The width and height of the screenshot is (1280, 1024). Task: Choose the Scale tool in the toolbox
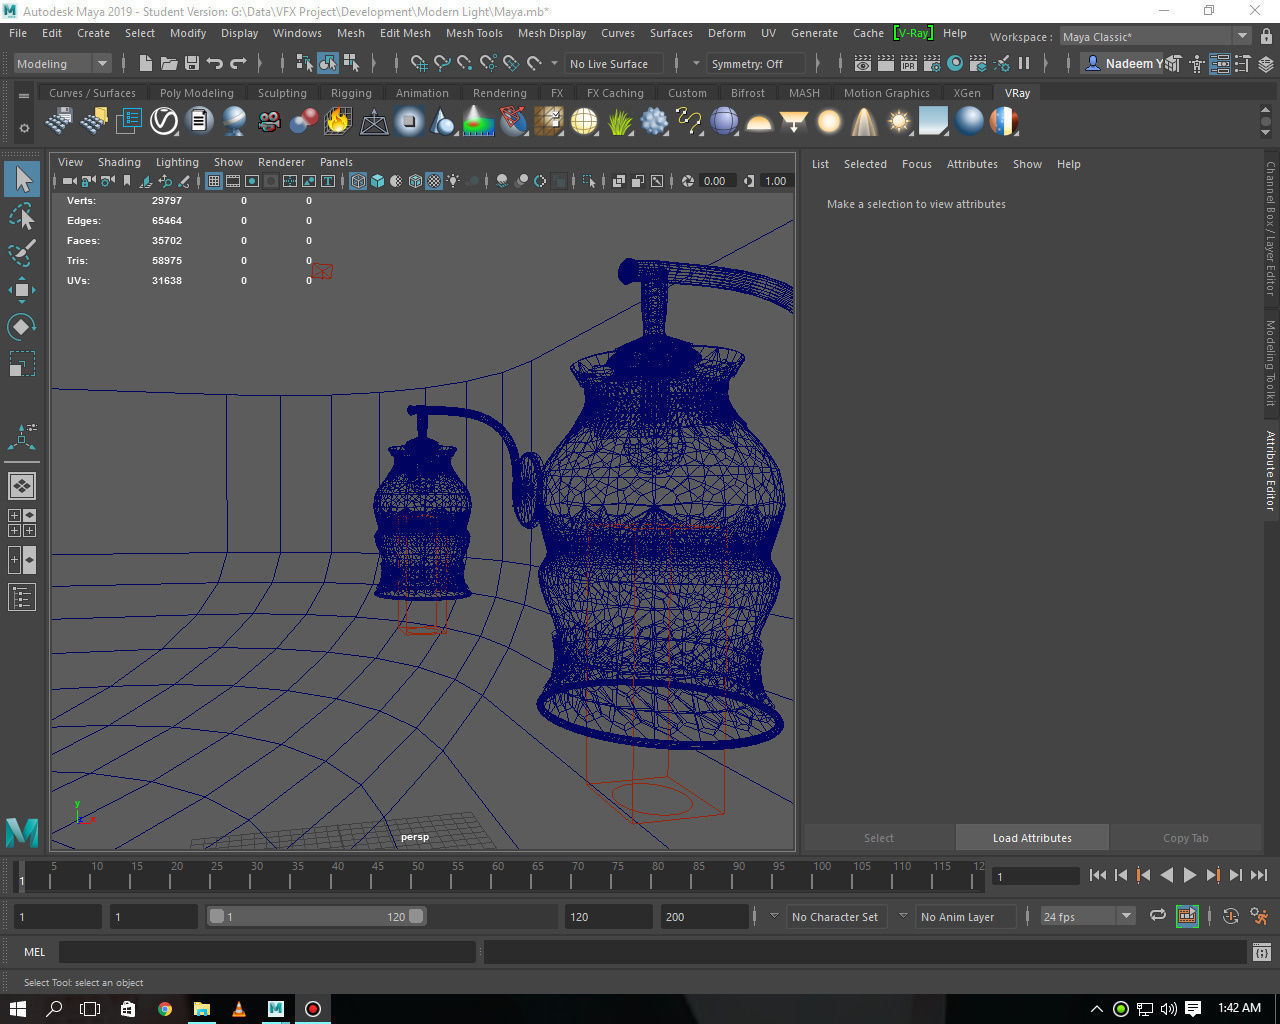pyautogui.click(x=22, y=364)
